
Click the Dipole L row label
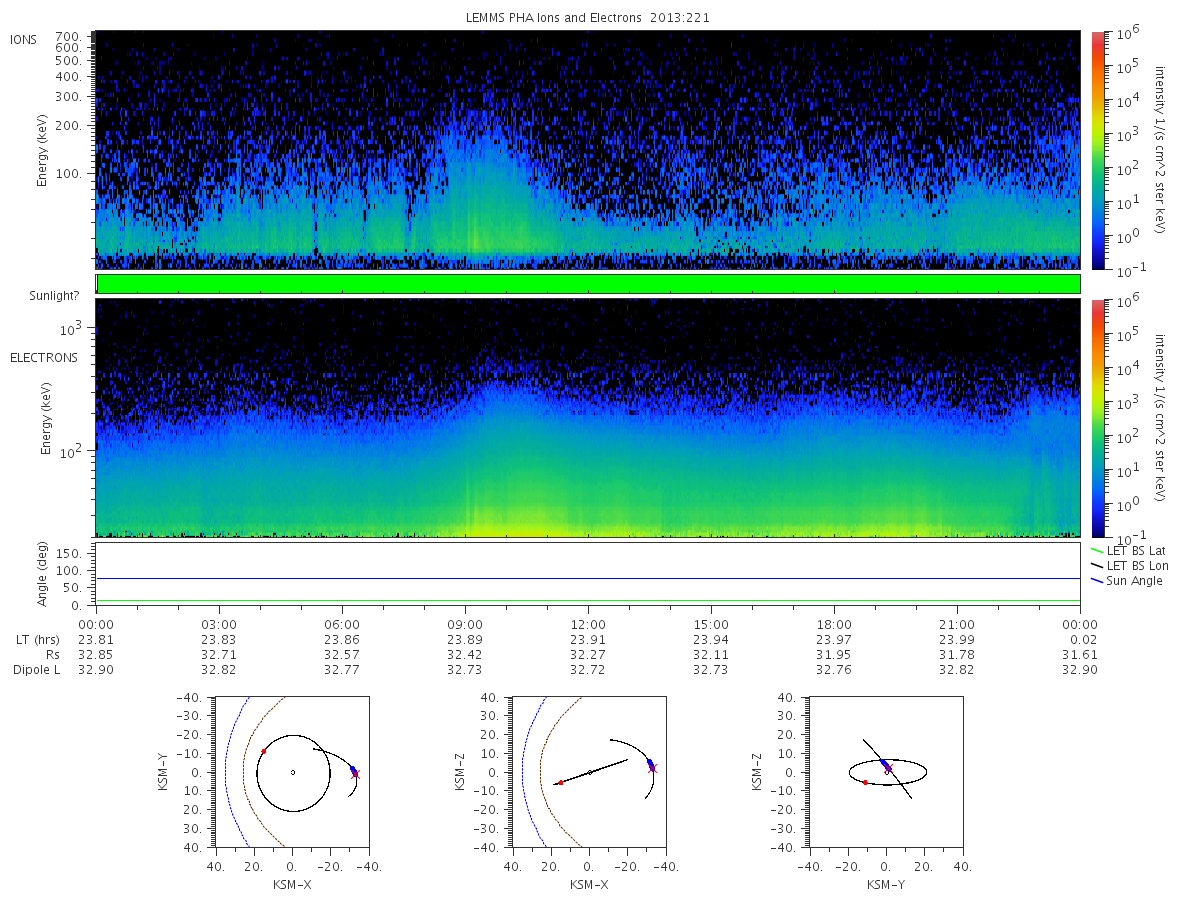(36, 669)
